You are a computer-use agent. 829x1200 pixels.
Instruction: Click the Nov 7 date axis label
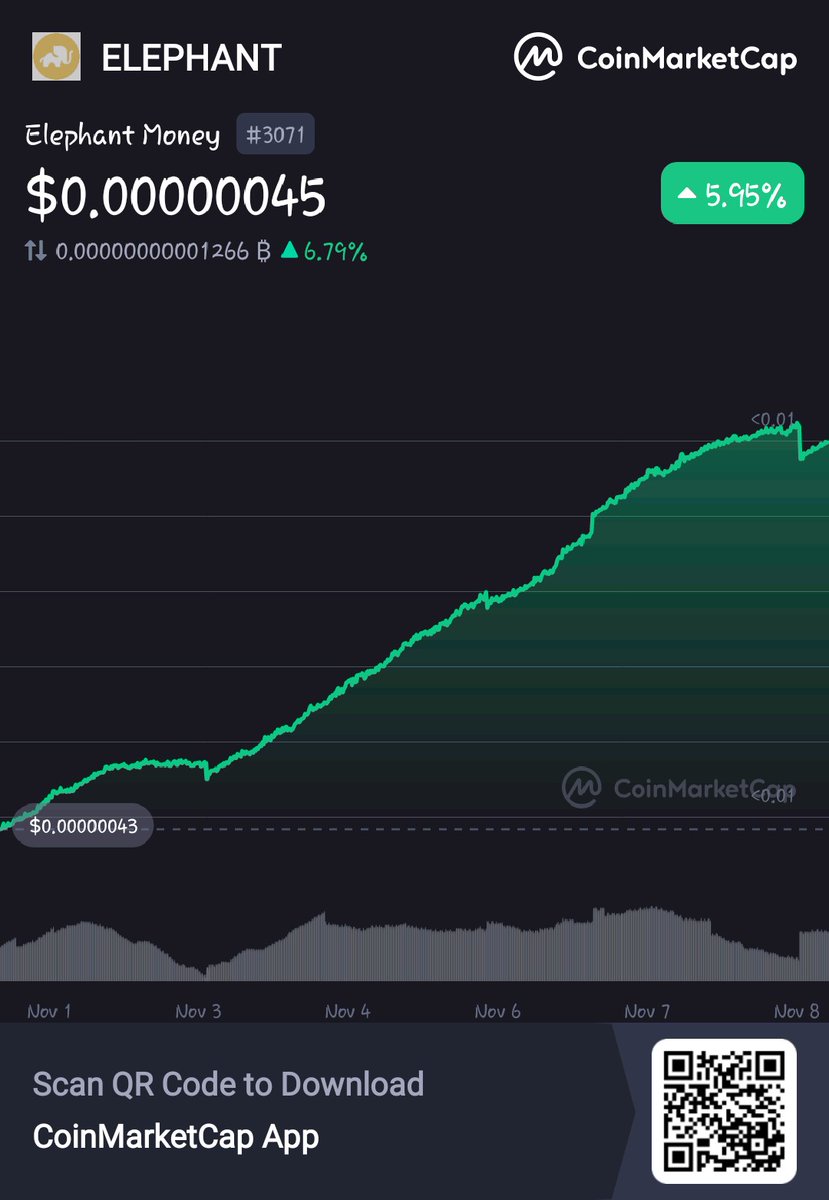[x=647, y=1011]
